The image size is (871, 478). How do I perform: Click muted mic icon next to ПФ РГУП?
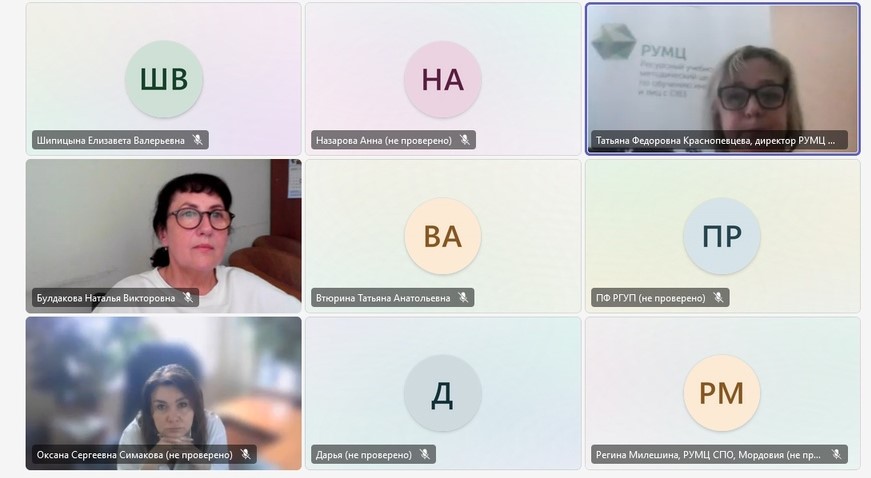[x=718, y=298]
